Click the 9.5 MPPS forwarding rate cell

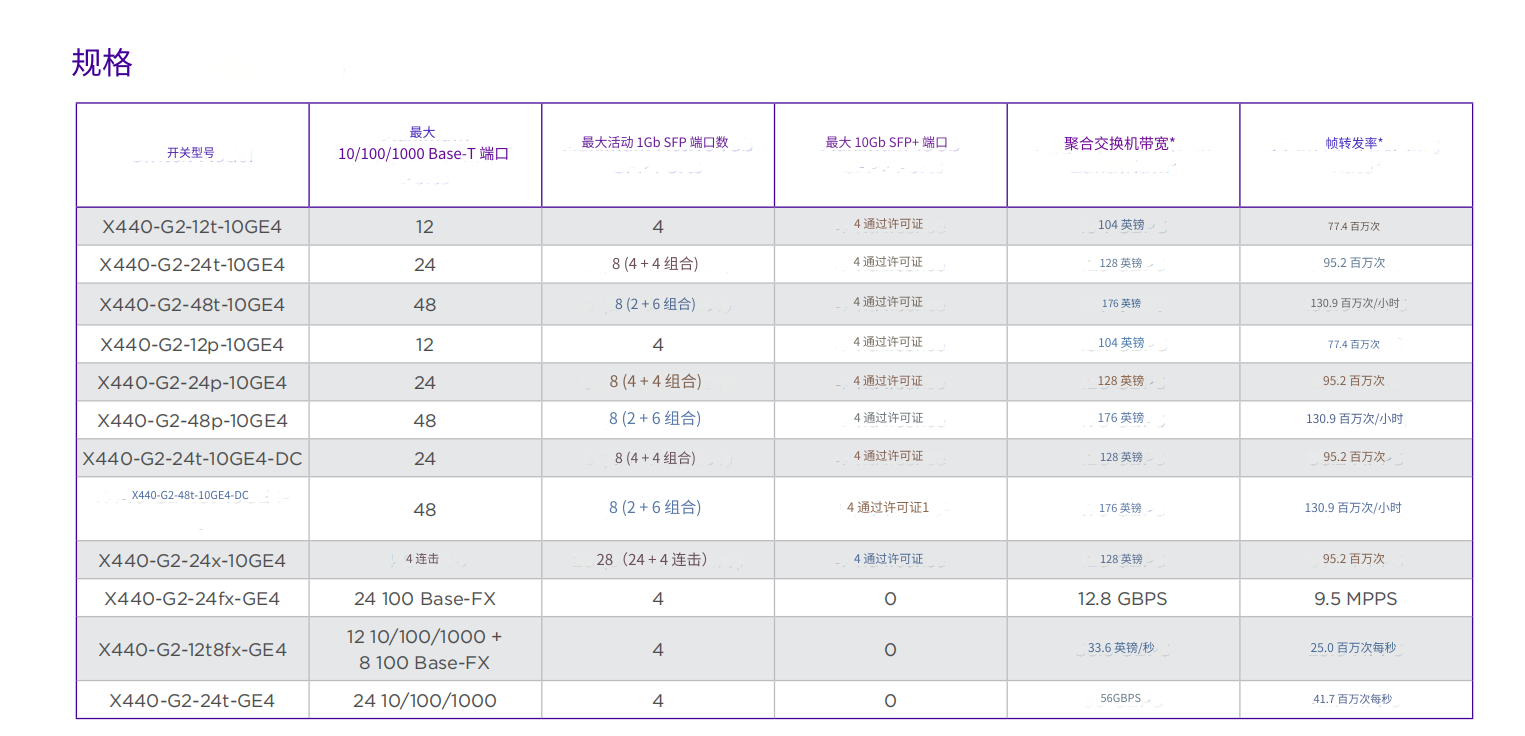(x=1355, y=599)
